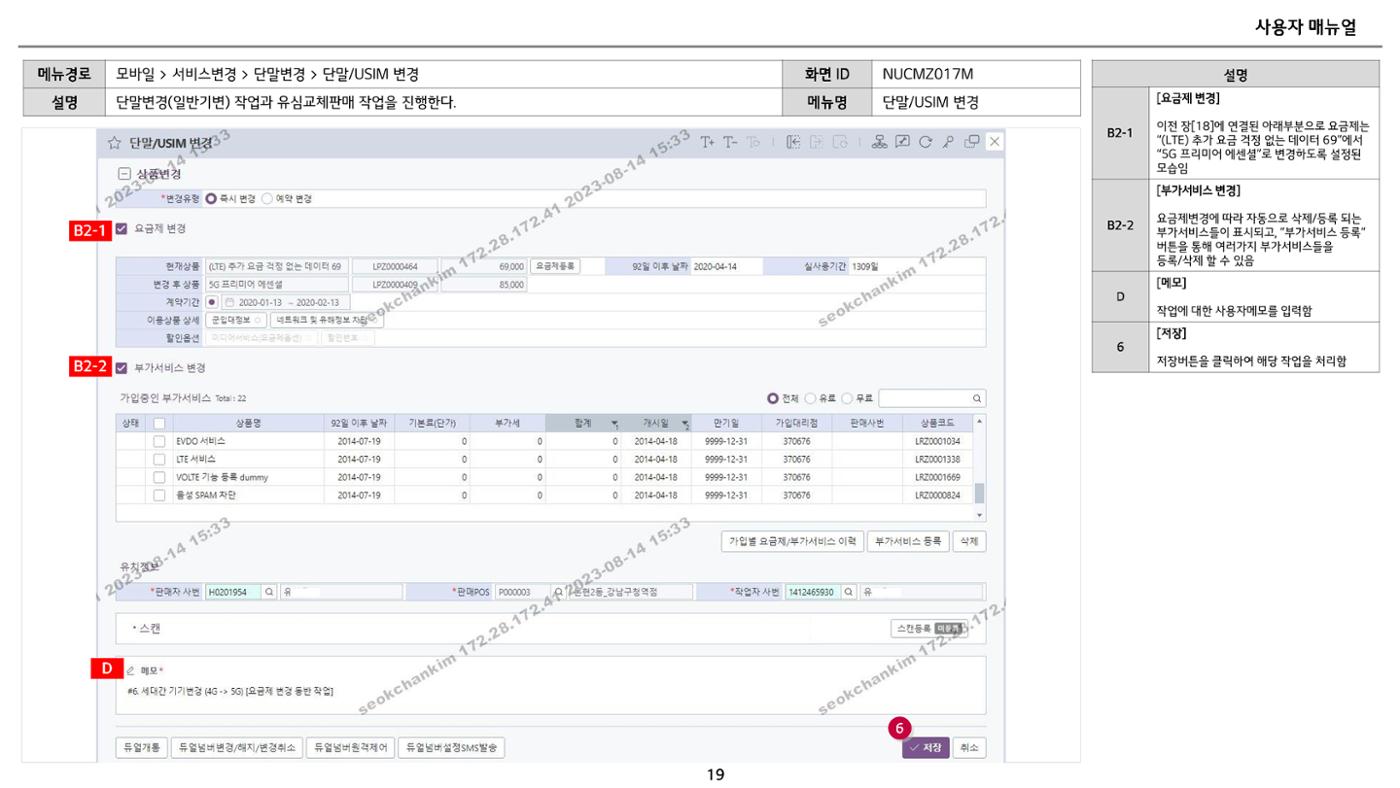Click the 저장 save button
The width and height of the screenshot is (1400, 788).
pyautogui.click(x=925, y=748)
